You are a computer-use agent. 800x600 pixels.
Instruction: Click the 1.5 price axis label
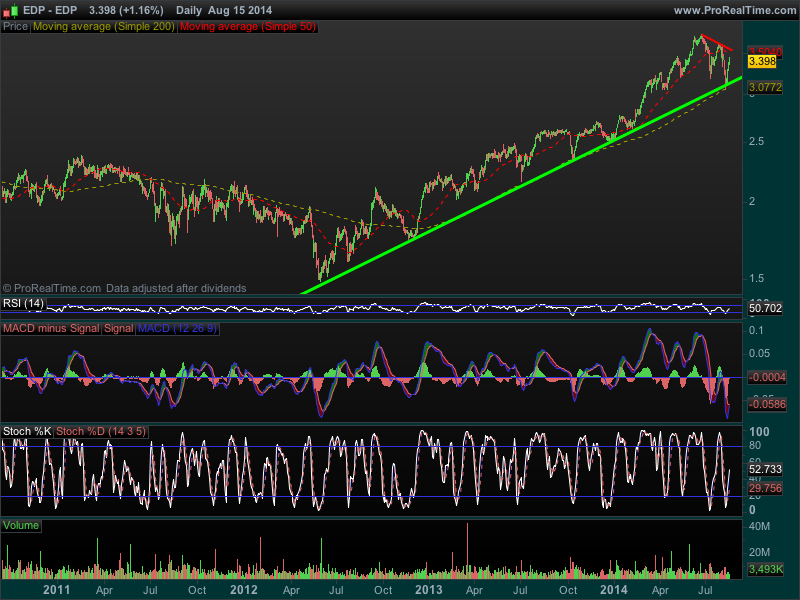click(x=756, y=278)
